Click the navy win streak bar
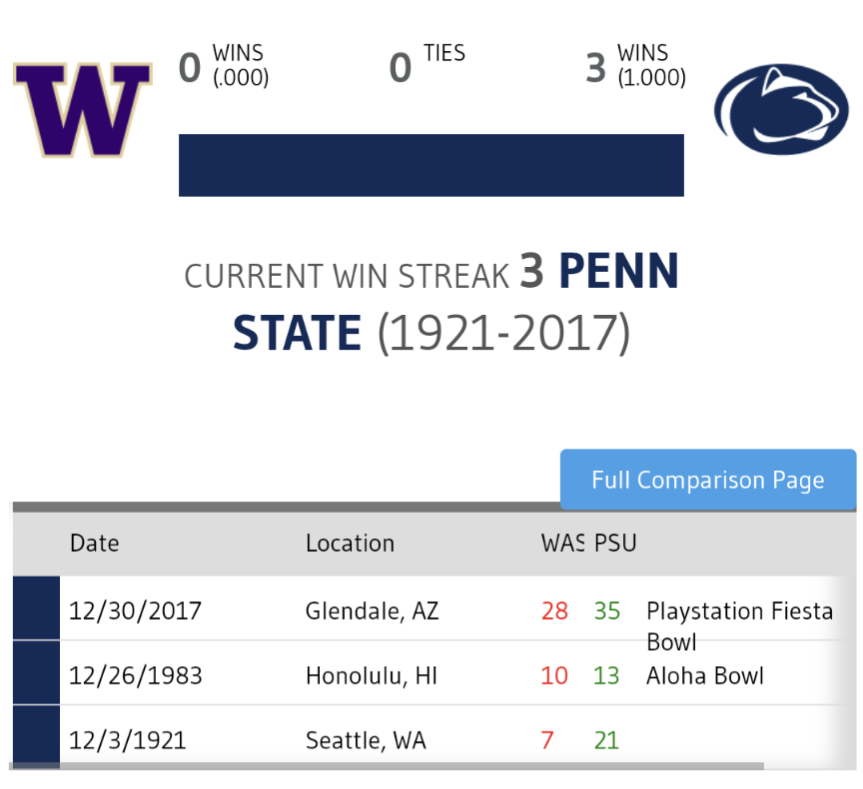The width and height of the screenshot is (863, 789). [430, 164]
